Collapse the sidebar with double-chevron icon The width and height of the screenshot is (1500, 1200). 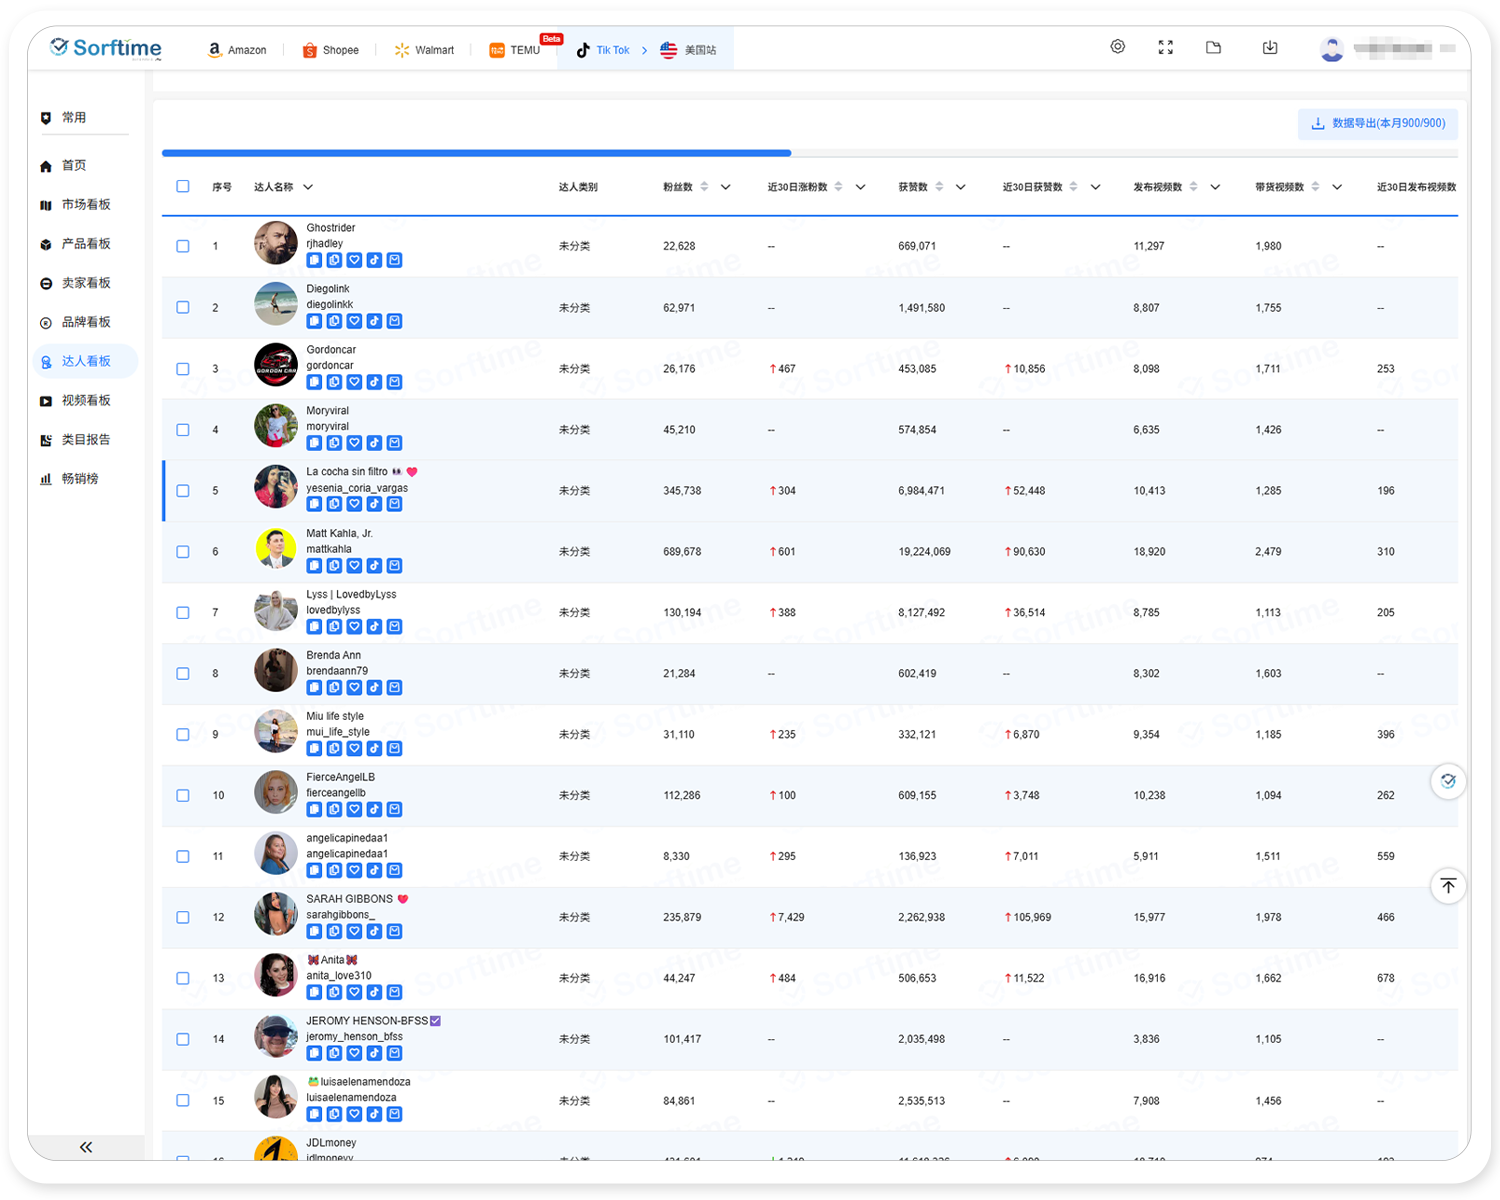86,1147
